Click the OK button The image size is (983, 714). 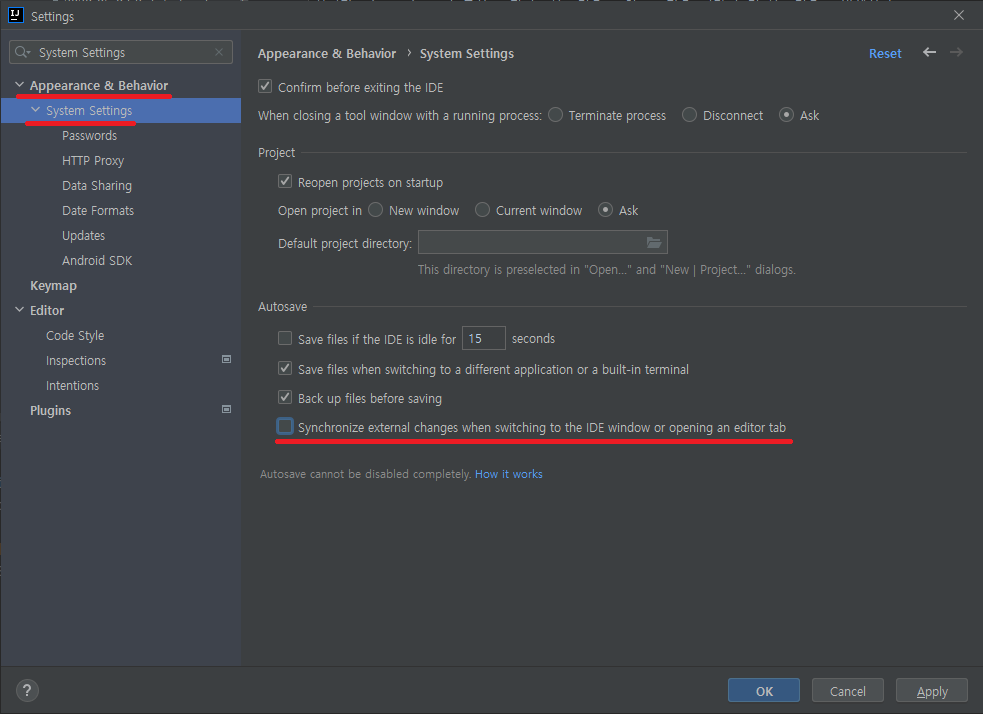[764, 690]
